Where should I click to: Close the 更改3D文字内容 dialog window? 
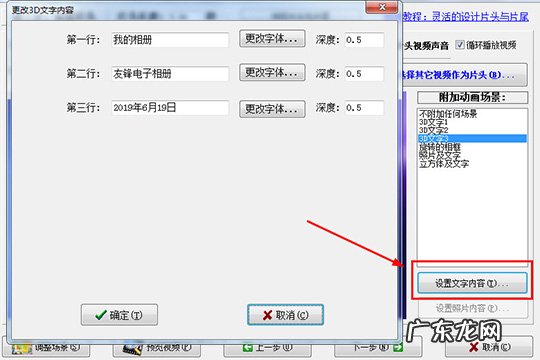(382, 7)
